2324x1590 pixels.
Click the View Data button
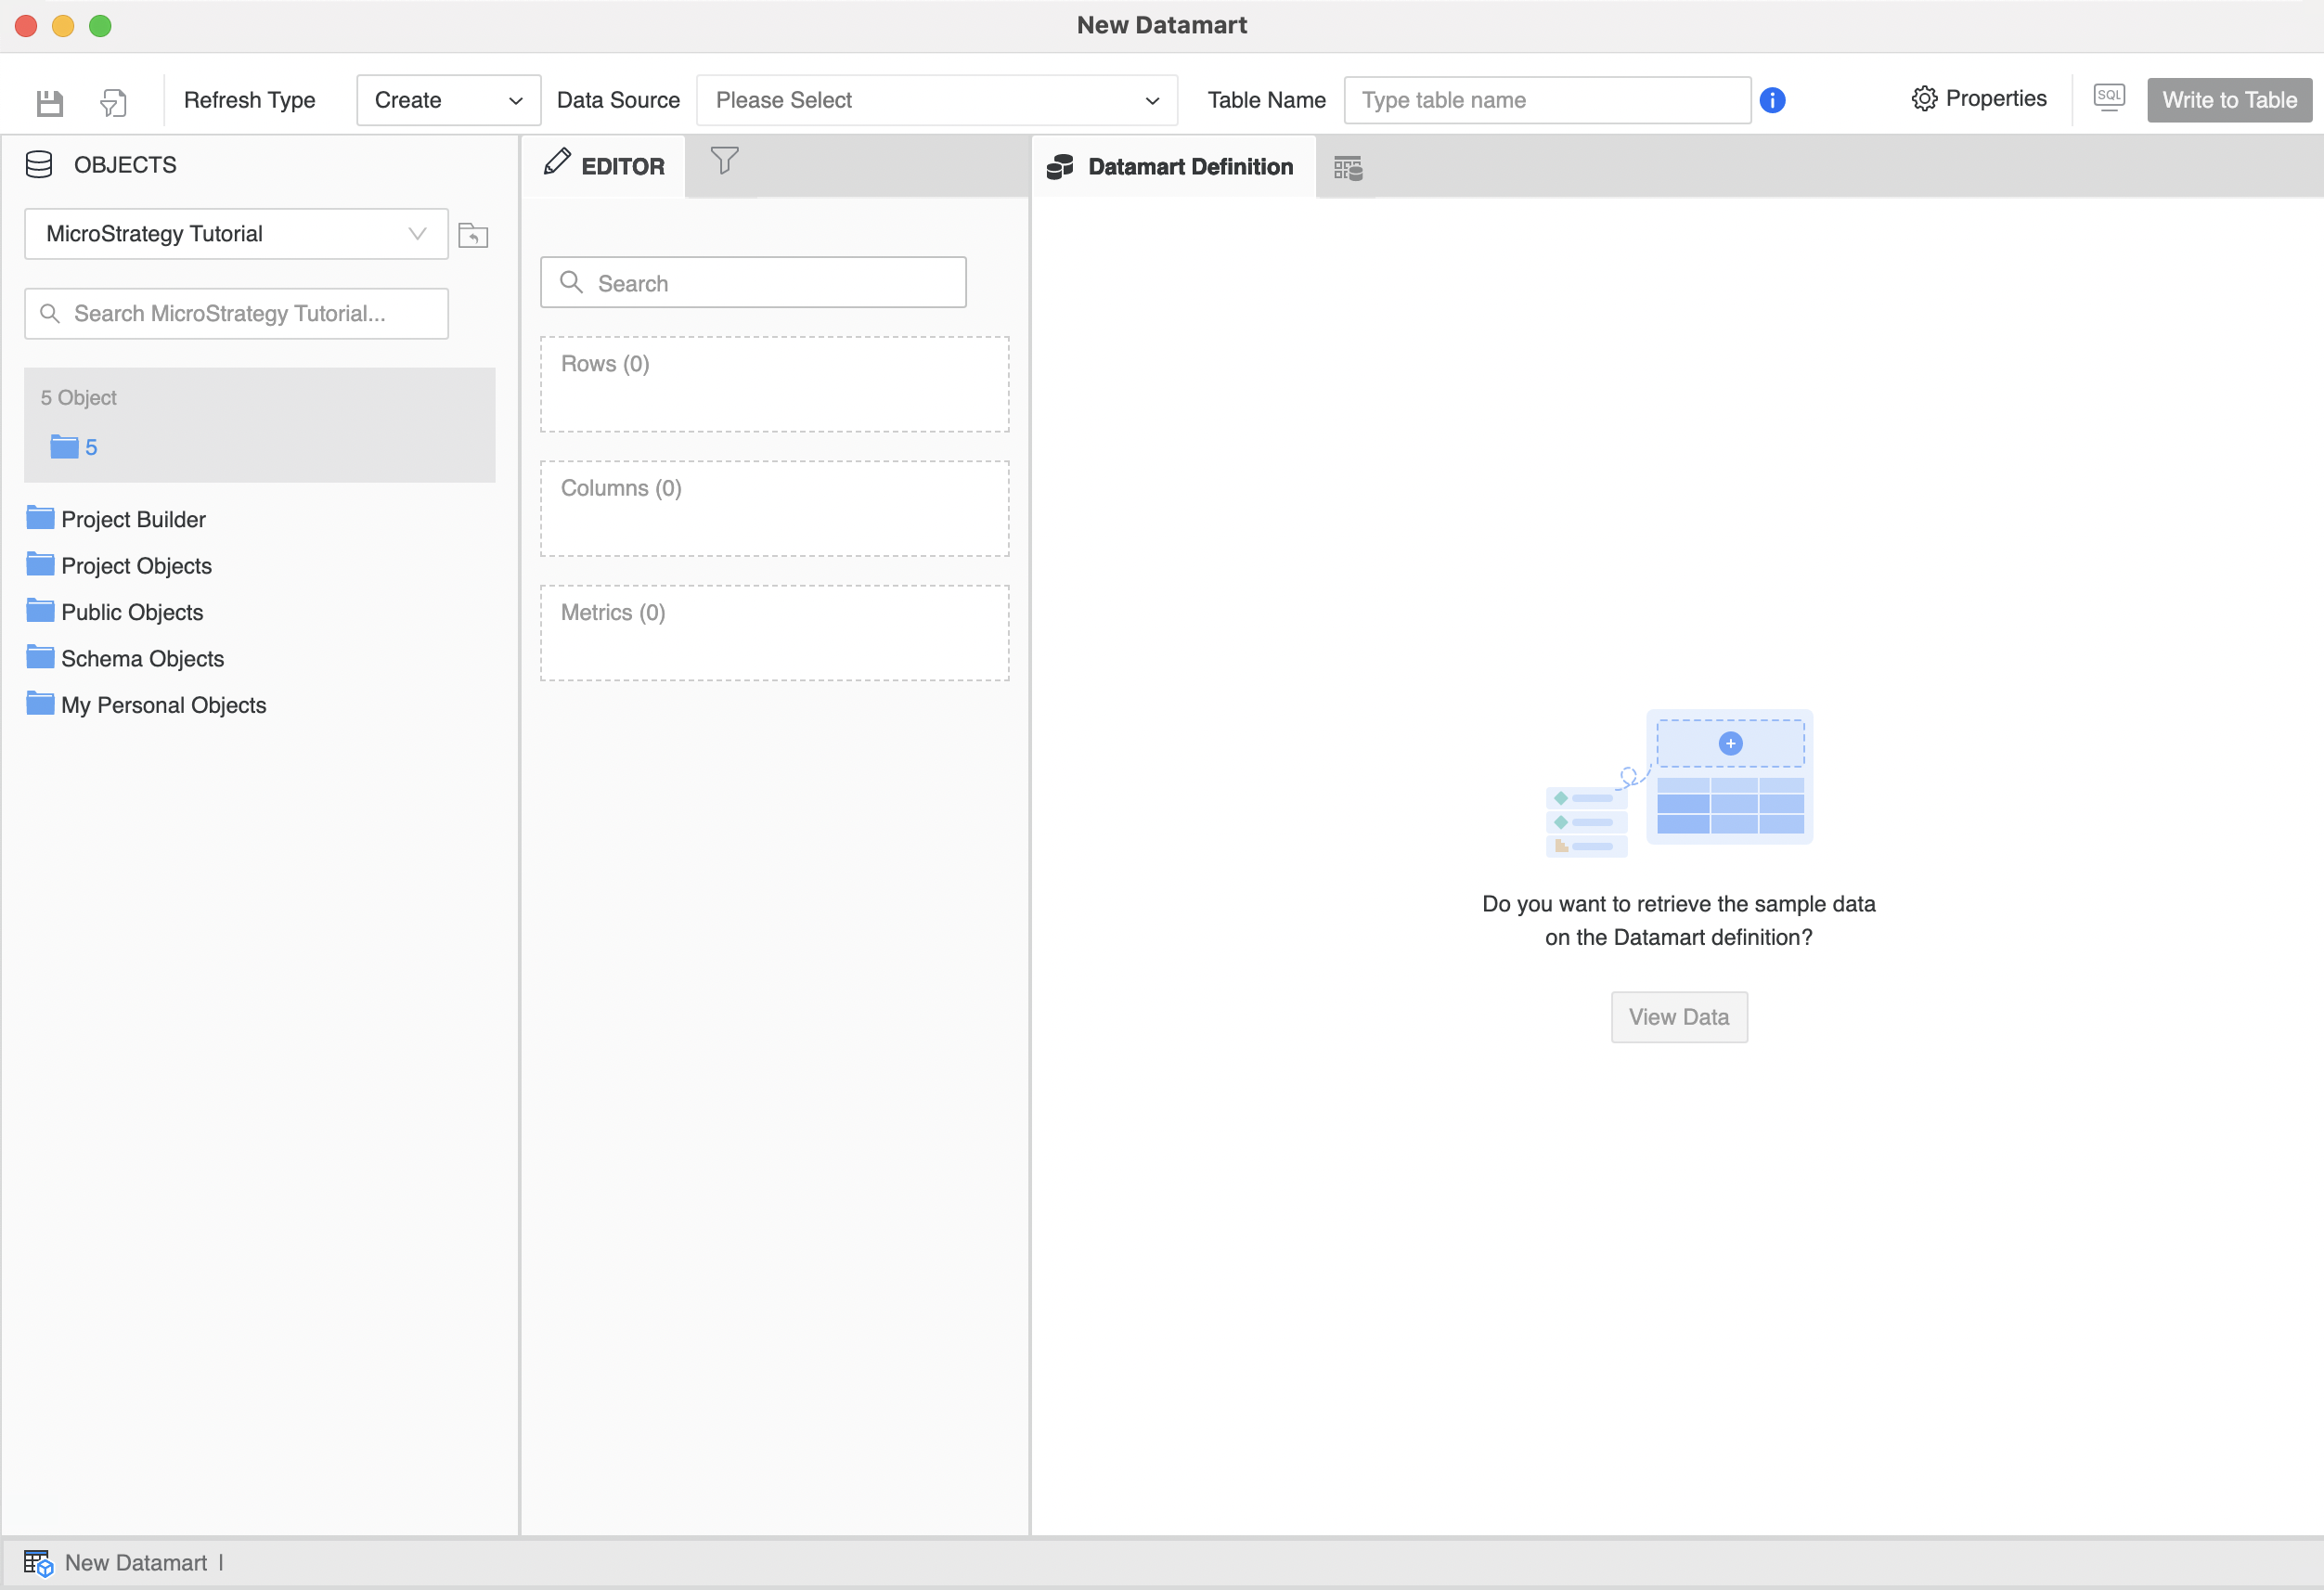click(1678, 1017)
